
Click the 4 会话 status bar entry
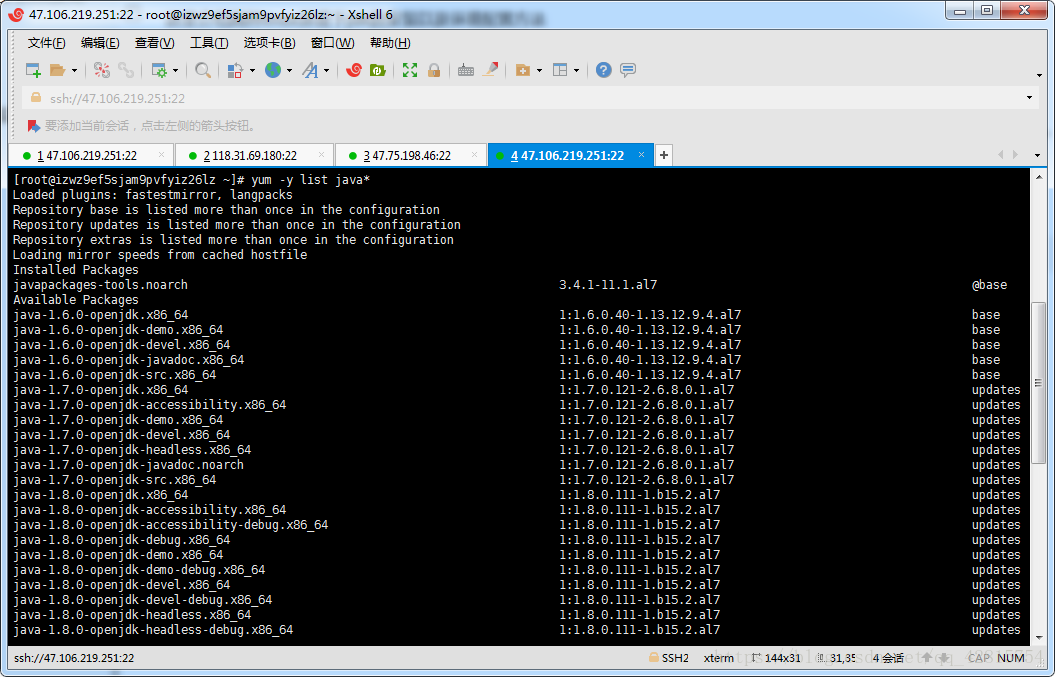click(x=889, y=658)
